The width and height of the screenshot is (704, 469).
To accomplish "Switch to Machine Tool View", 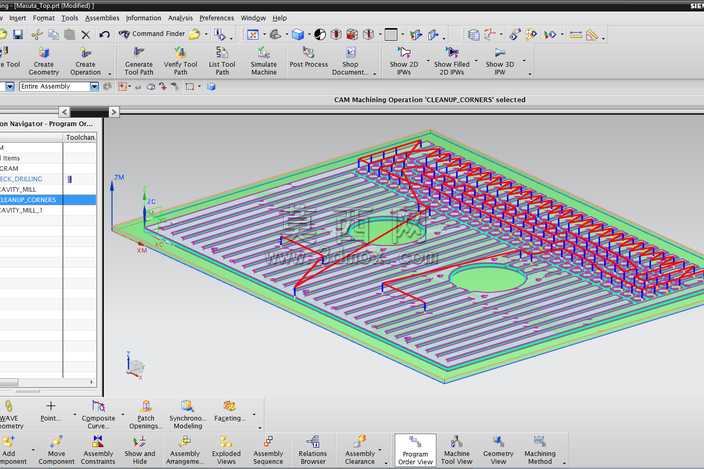I will point(457,450).
